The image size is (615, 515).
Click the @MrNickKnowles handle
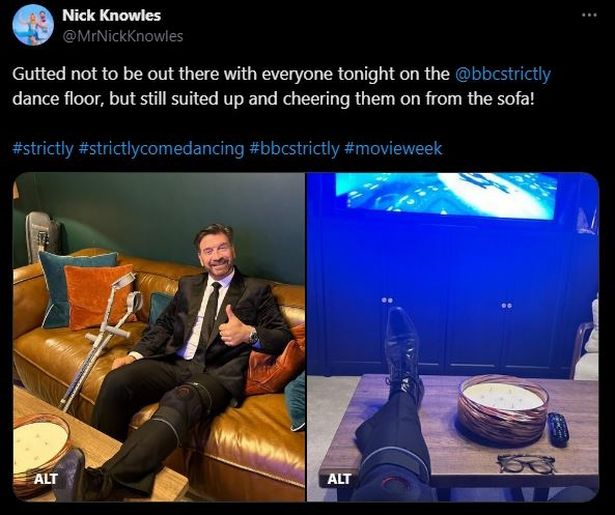(x=123, y=36)
